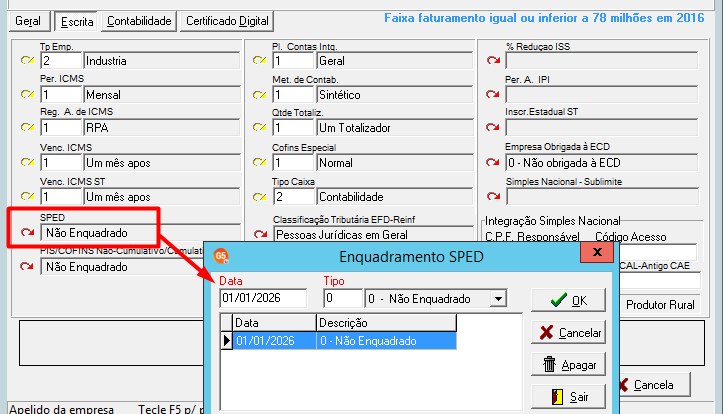Image resolution: width=723 pixels, height=414 pixels.
Task: Click red arrow beside Empresa Obrigada à ECD
Action: 492,162
